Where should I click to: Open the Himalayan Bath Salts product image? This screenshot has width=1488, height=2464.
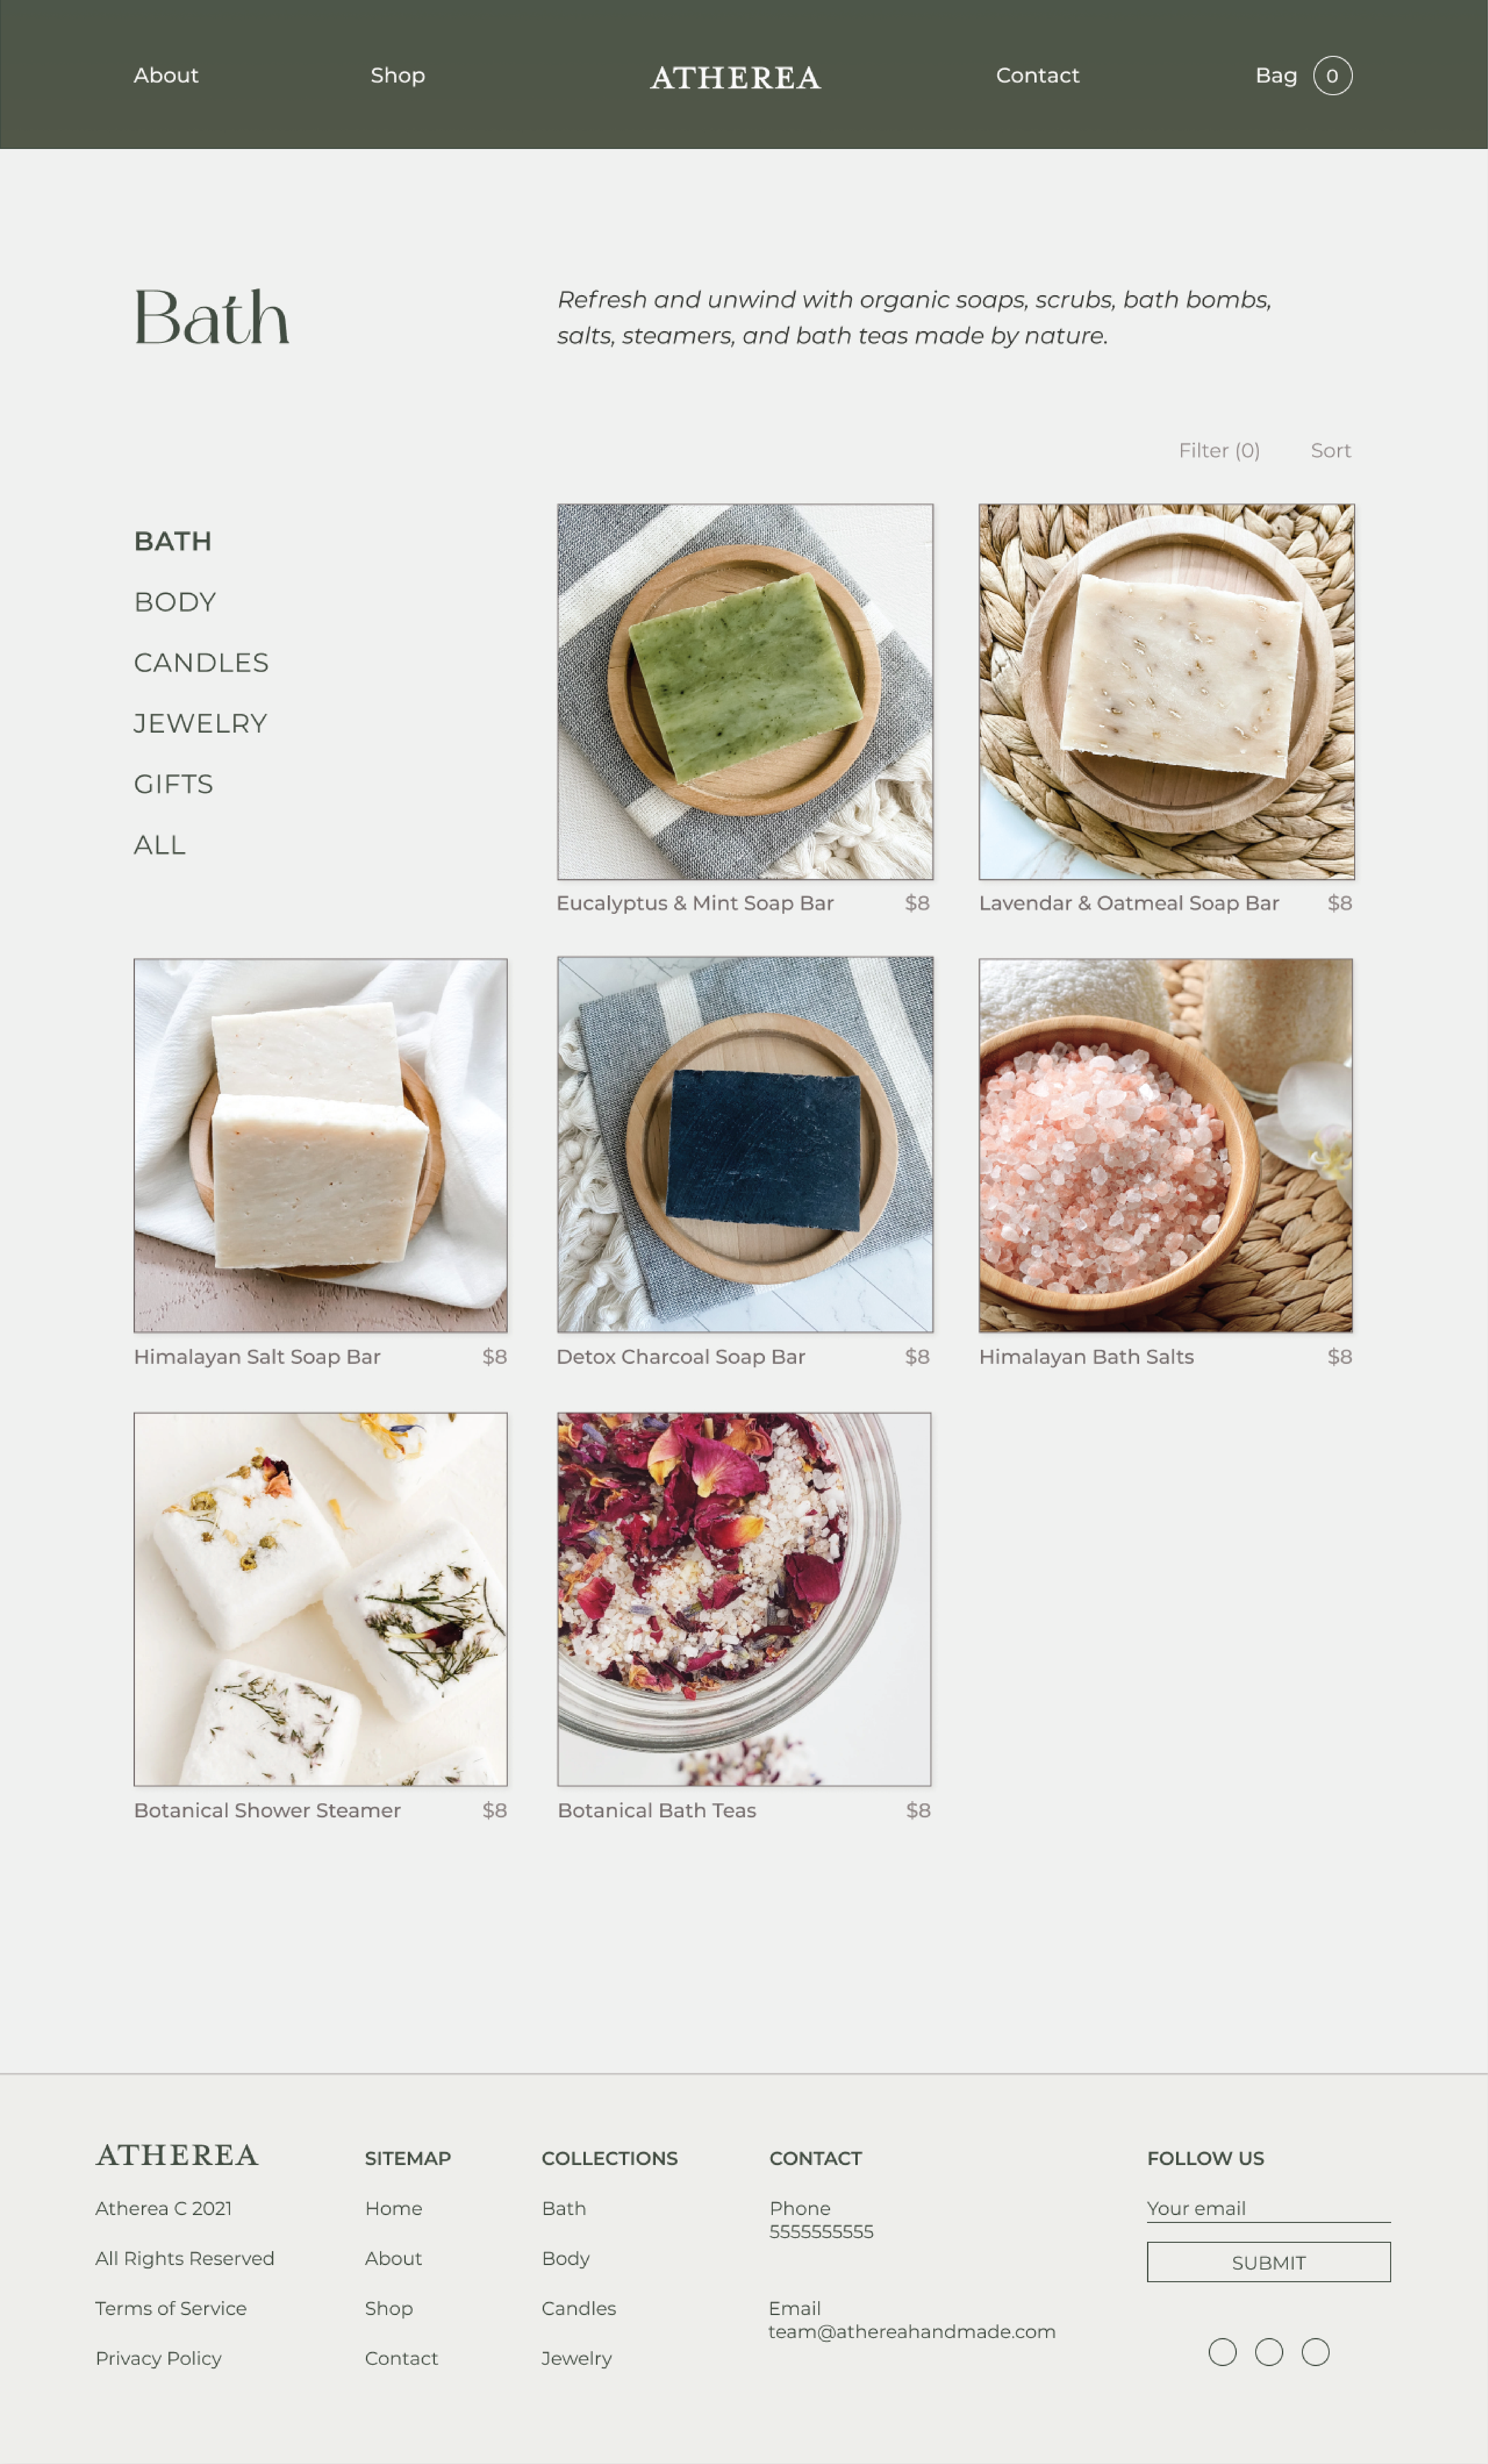(x=1166, y=1145)
